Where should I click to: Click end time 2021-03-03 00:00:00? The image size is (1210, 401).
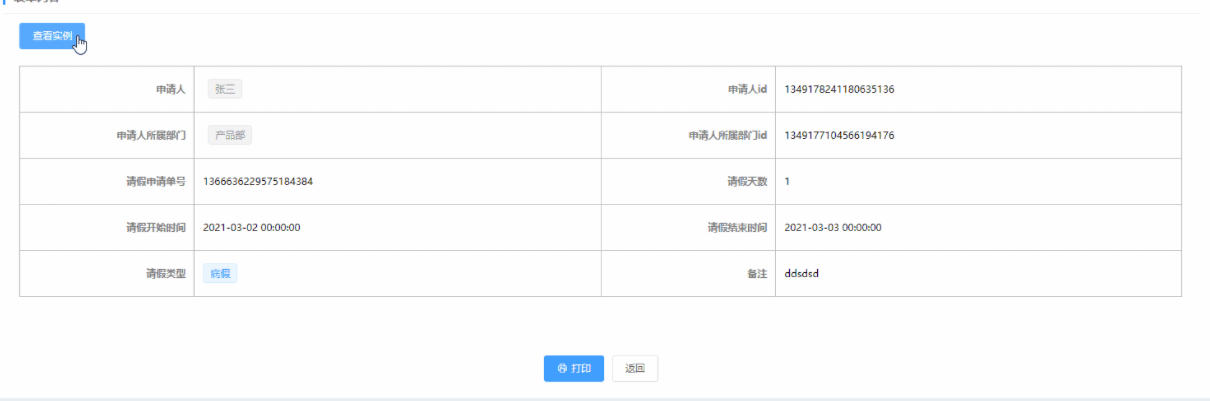tap(833, 227)
